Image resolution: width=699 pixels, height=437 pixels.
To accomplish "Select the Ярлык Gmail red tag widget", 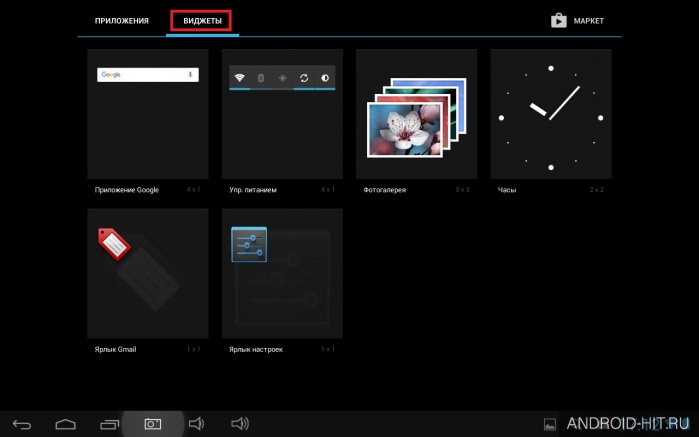I will (x=148, y=273).
